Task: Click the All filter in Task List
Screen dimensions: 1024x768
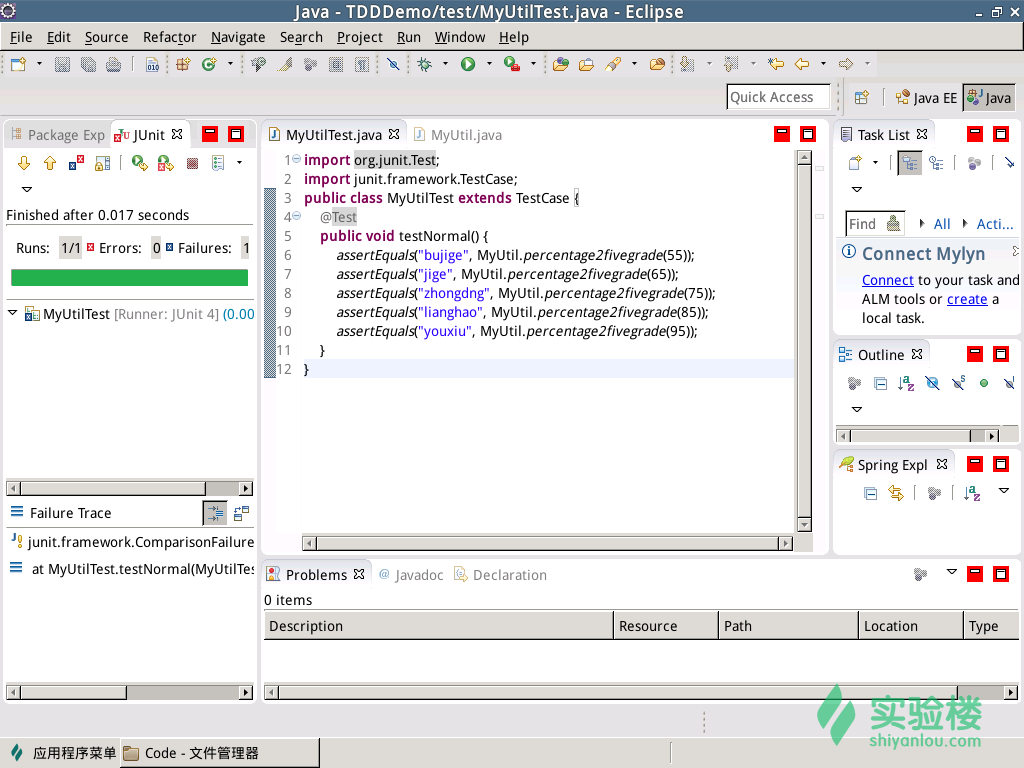Action: pos(942,224)
